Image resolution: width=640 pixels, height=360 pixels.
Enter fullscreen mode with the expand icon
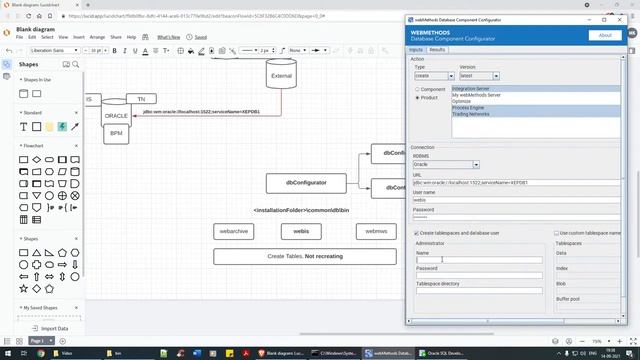tap(633, 341)
